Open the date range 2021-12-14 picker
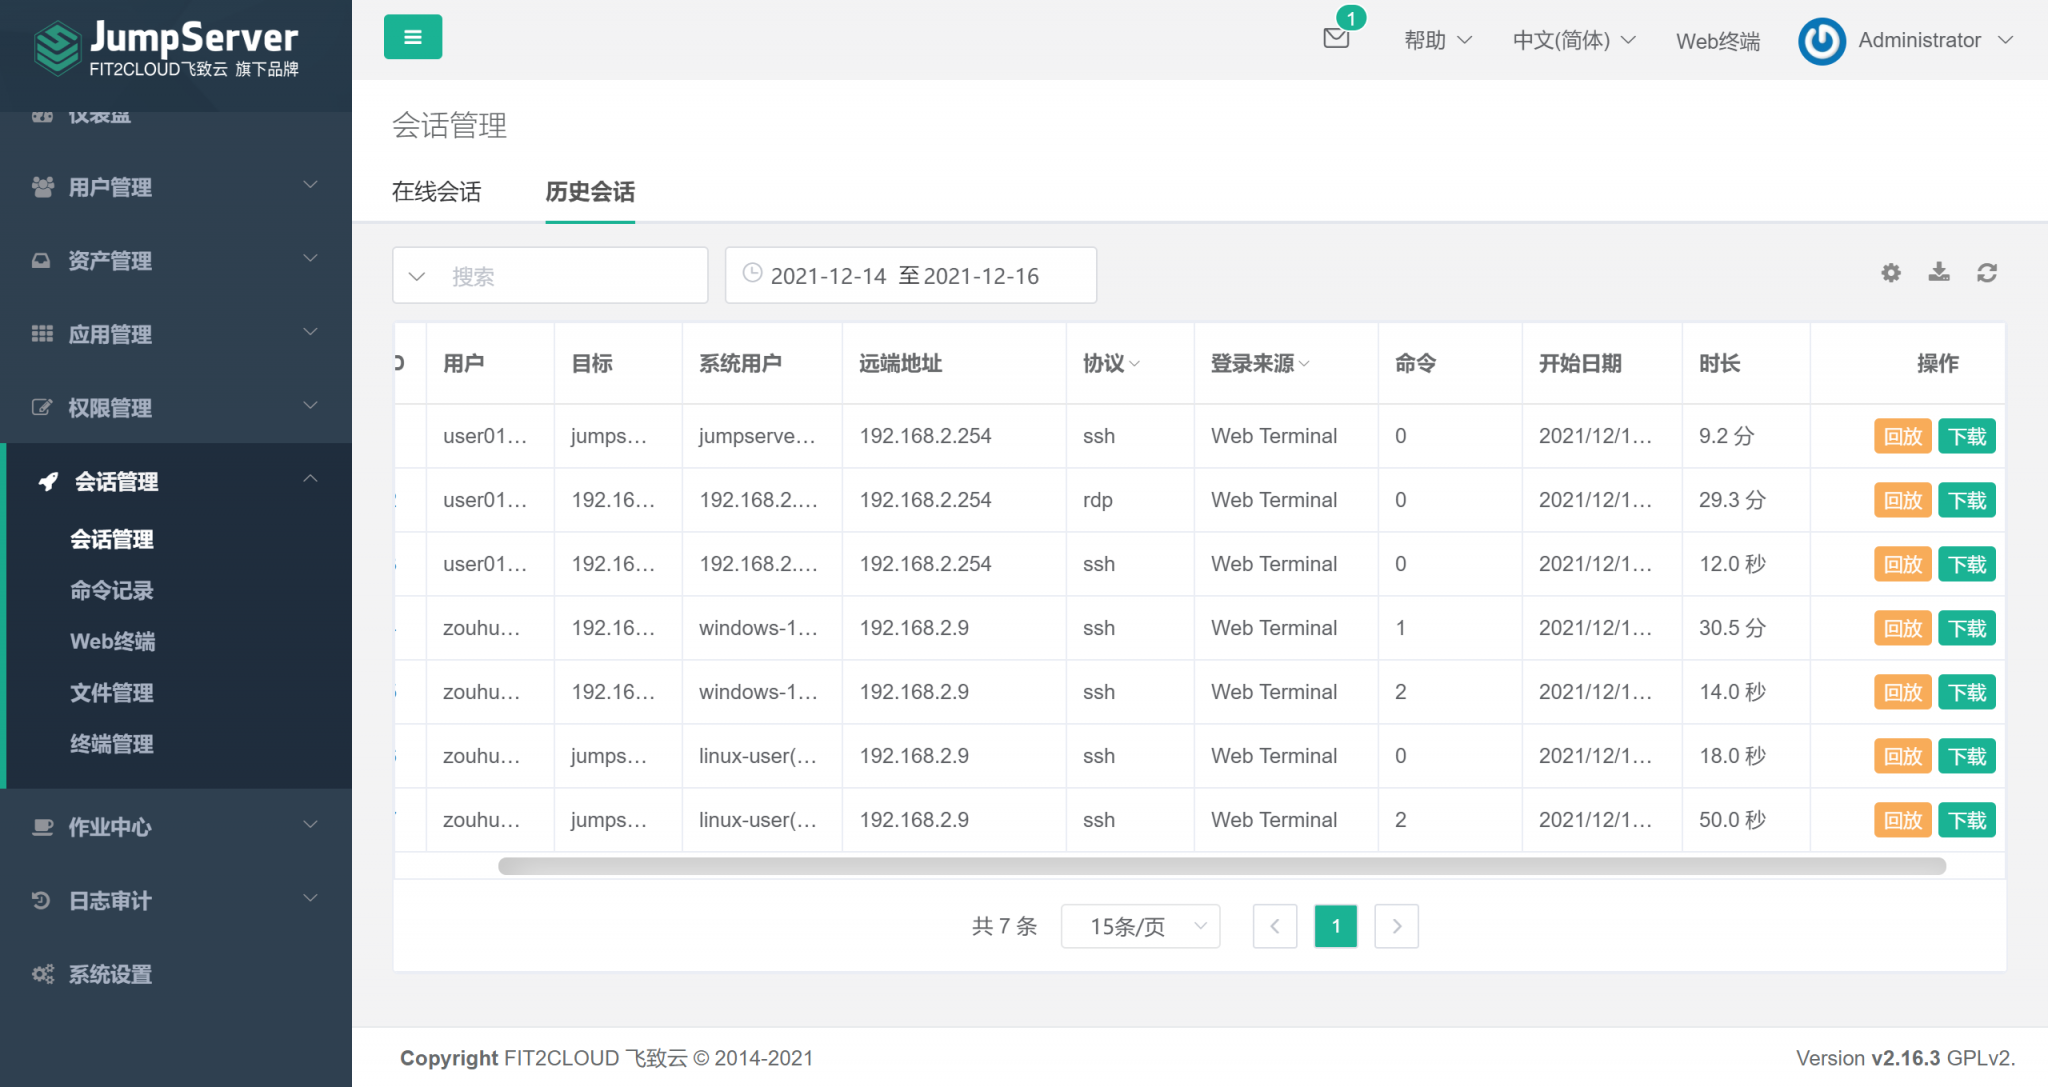This screenshot has width=2048, height=1087. pyautogui.click(x=911, y=275)
